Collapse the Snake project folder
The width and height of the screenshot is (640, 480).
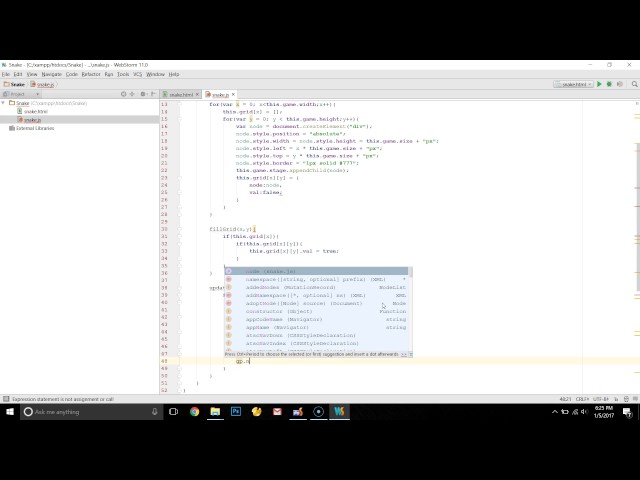tap(4, 103)
